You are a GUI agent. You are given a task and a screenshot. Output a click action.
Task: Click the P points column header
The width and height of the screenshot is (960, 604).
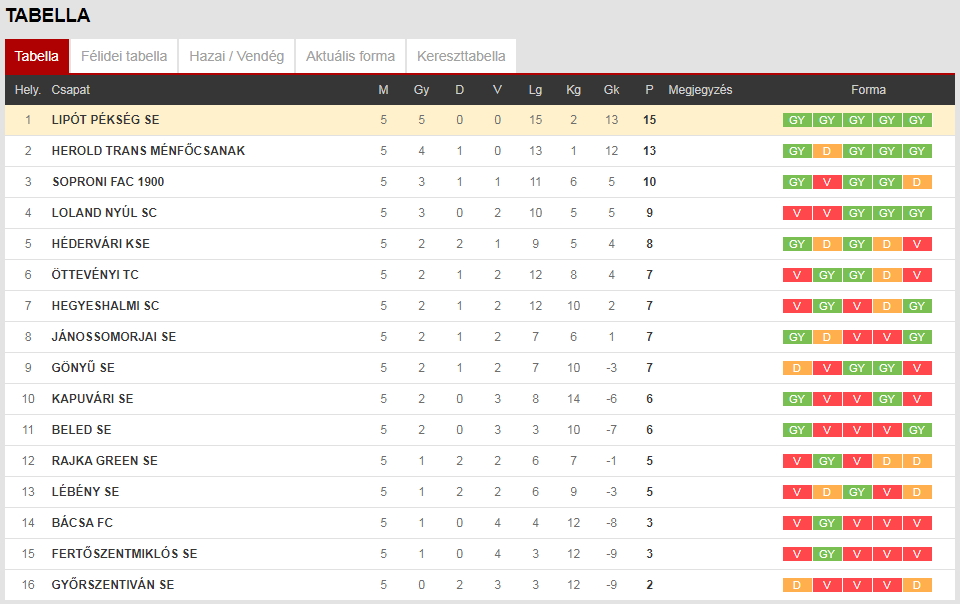(x=649, y=90)
